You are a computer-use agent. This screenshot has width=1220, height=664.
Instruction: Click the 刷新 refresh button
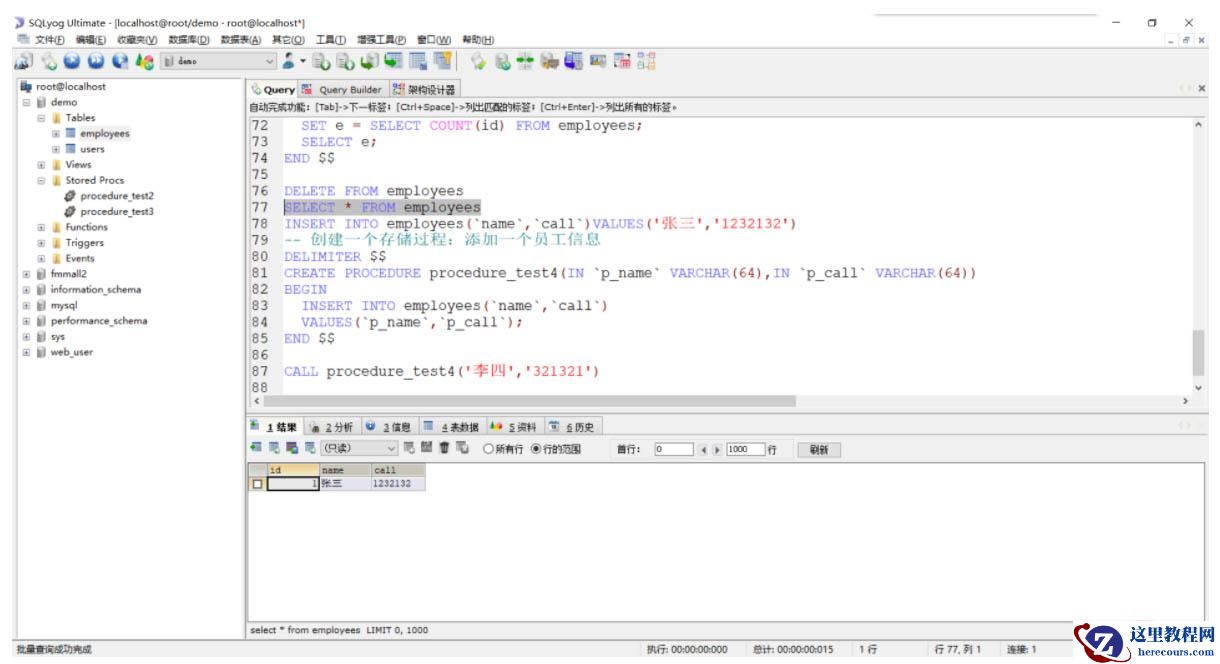[818, 450]
